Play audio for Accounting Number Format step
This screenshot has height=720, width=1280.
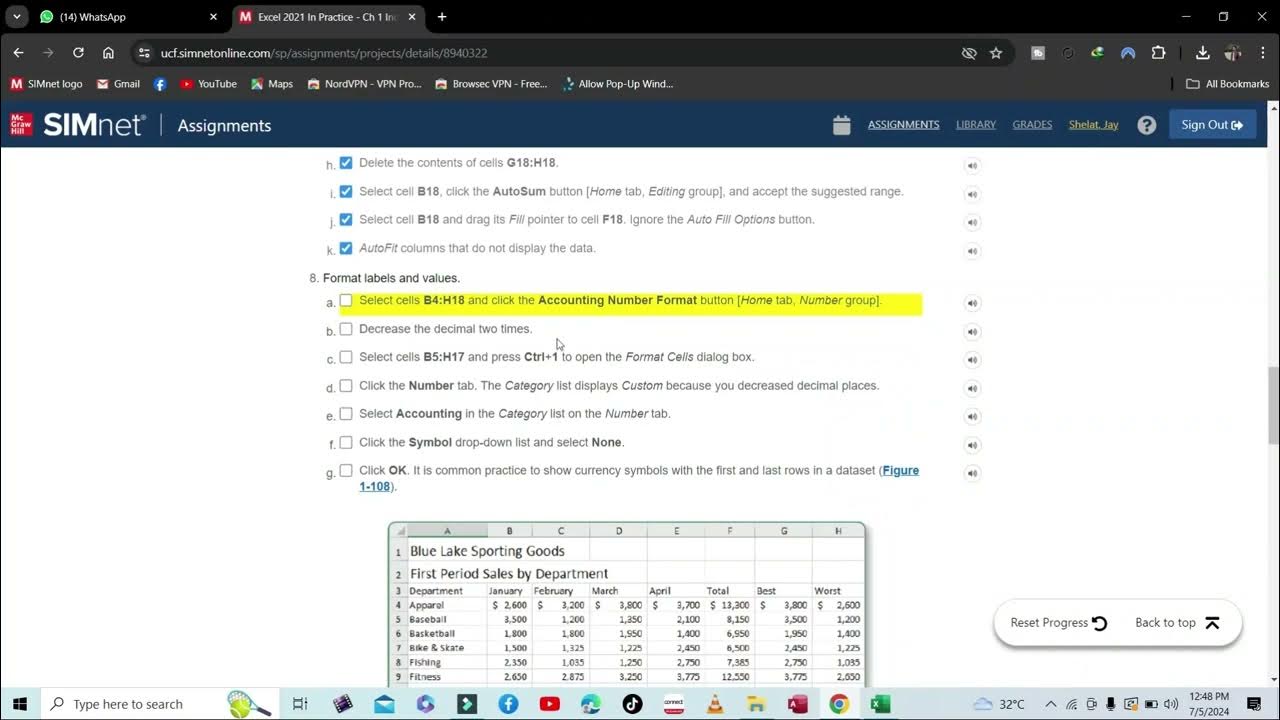pyautogui.click(x=971, y=303)
